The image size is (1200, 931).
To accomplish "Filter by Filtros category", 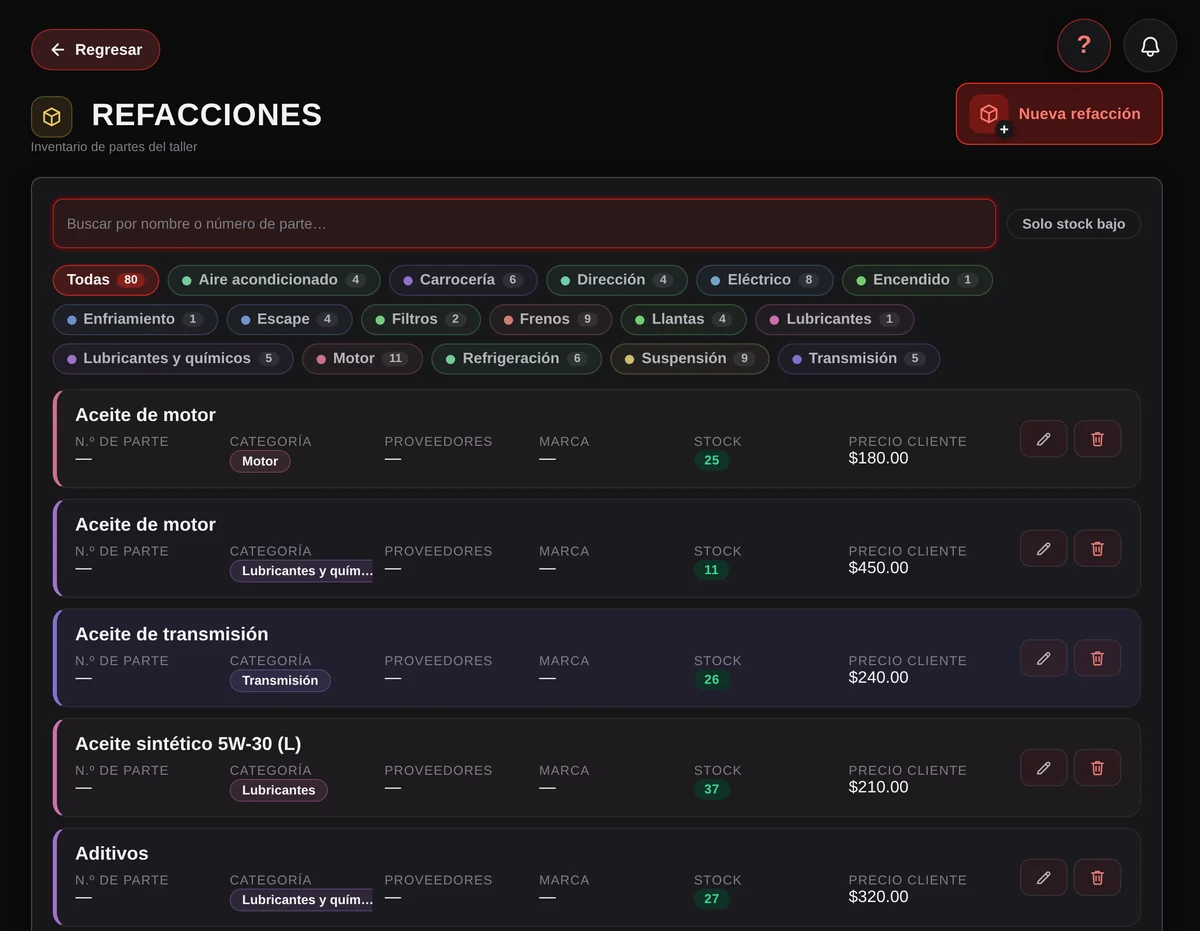I will (x=421, y=319).
